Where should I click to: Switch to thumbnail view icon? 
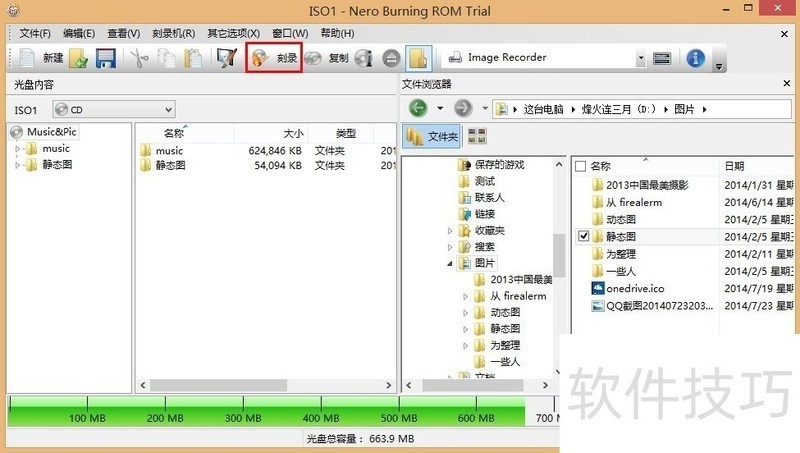[477, 136]
